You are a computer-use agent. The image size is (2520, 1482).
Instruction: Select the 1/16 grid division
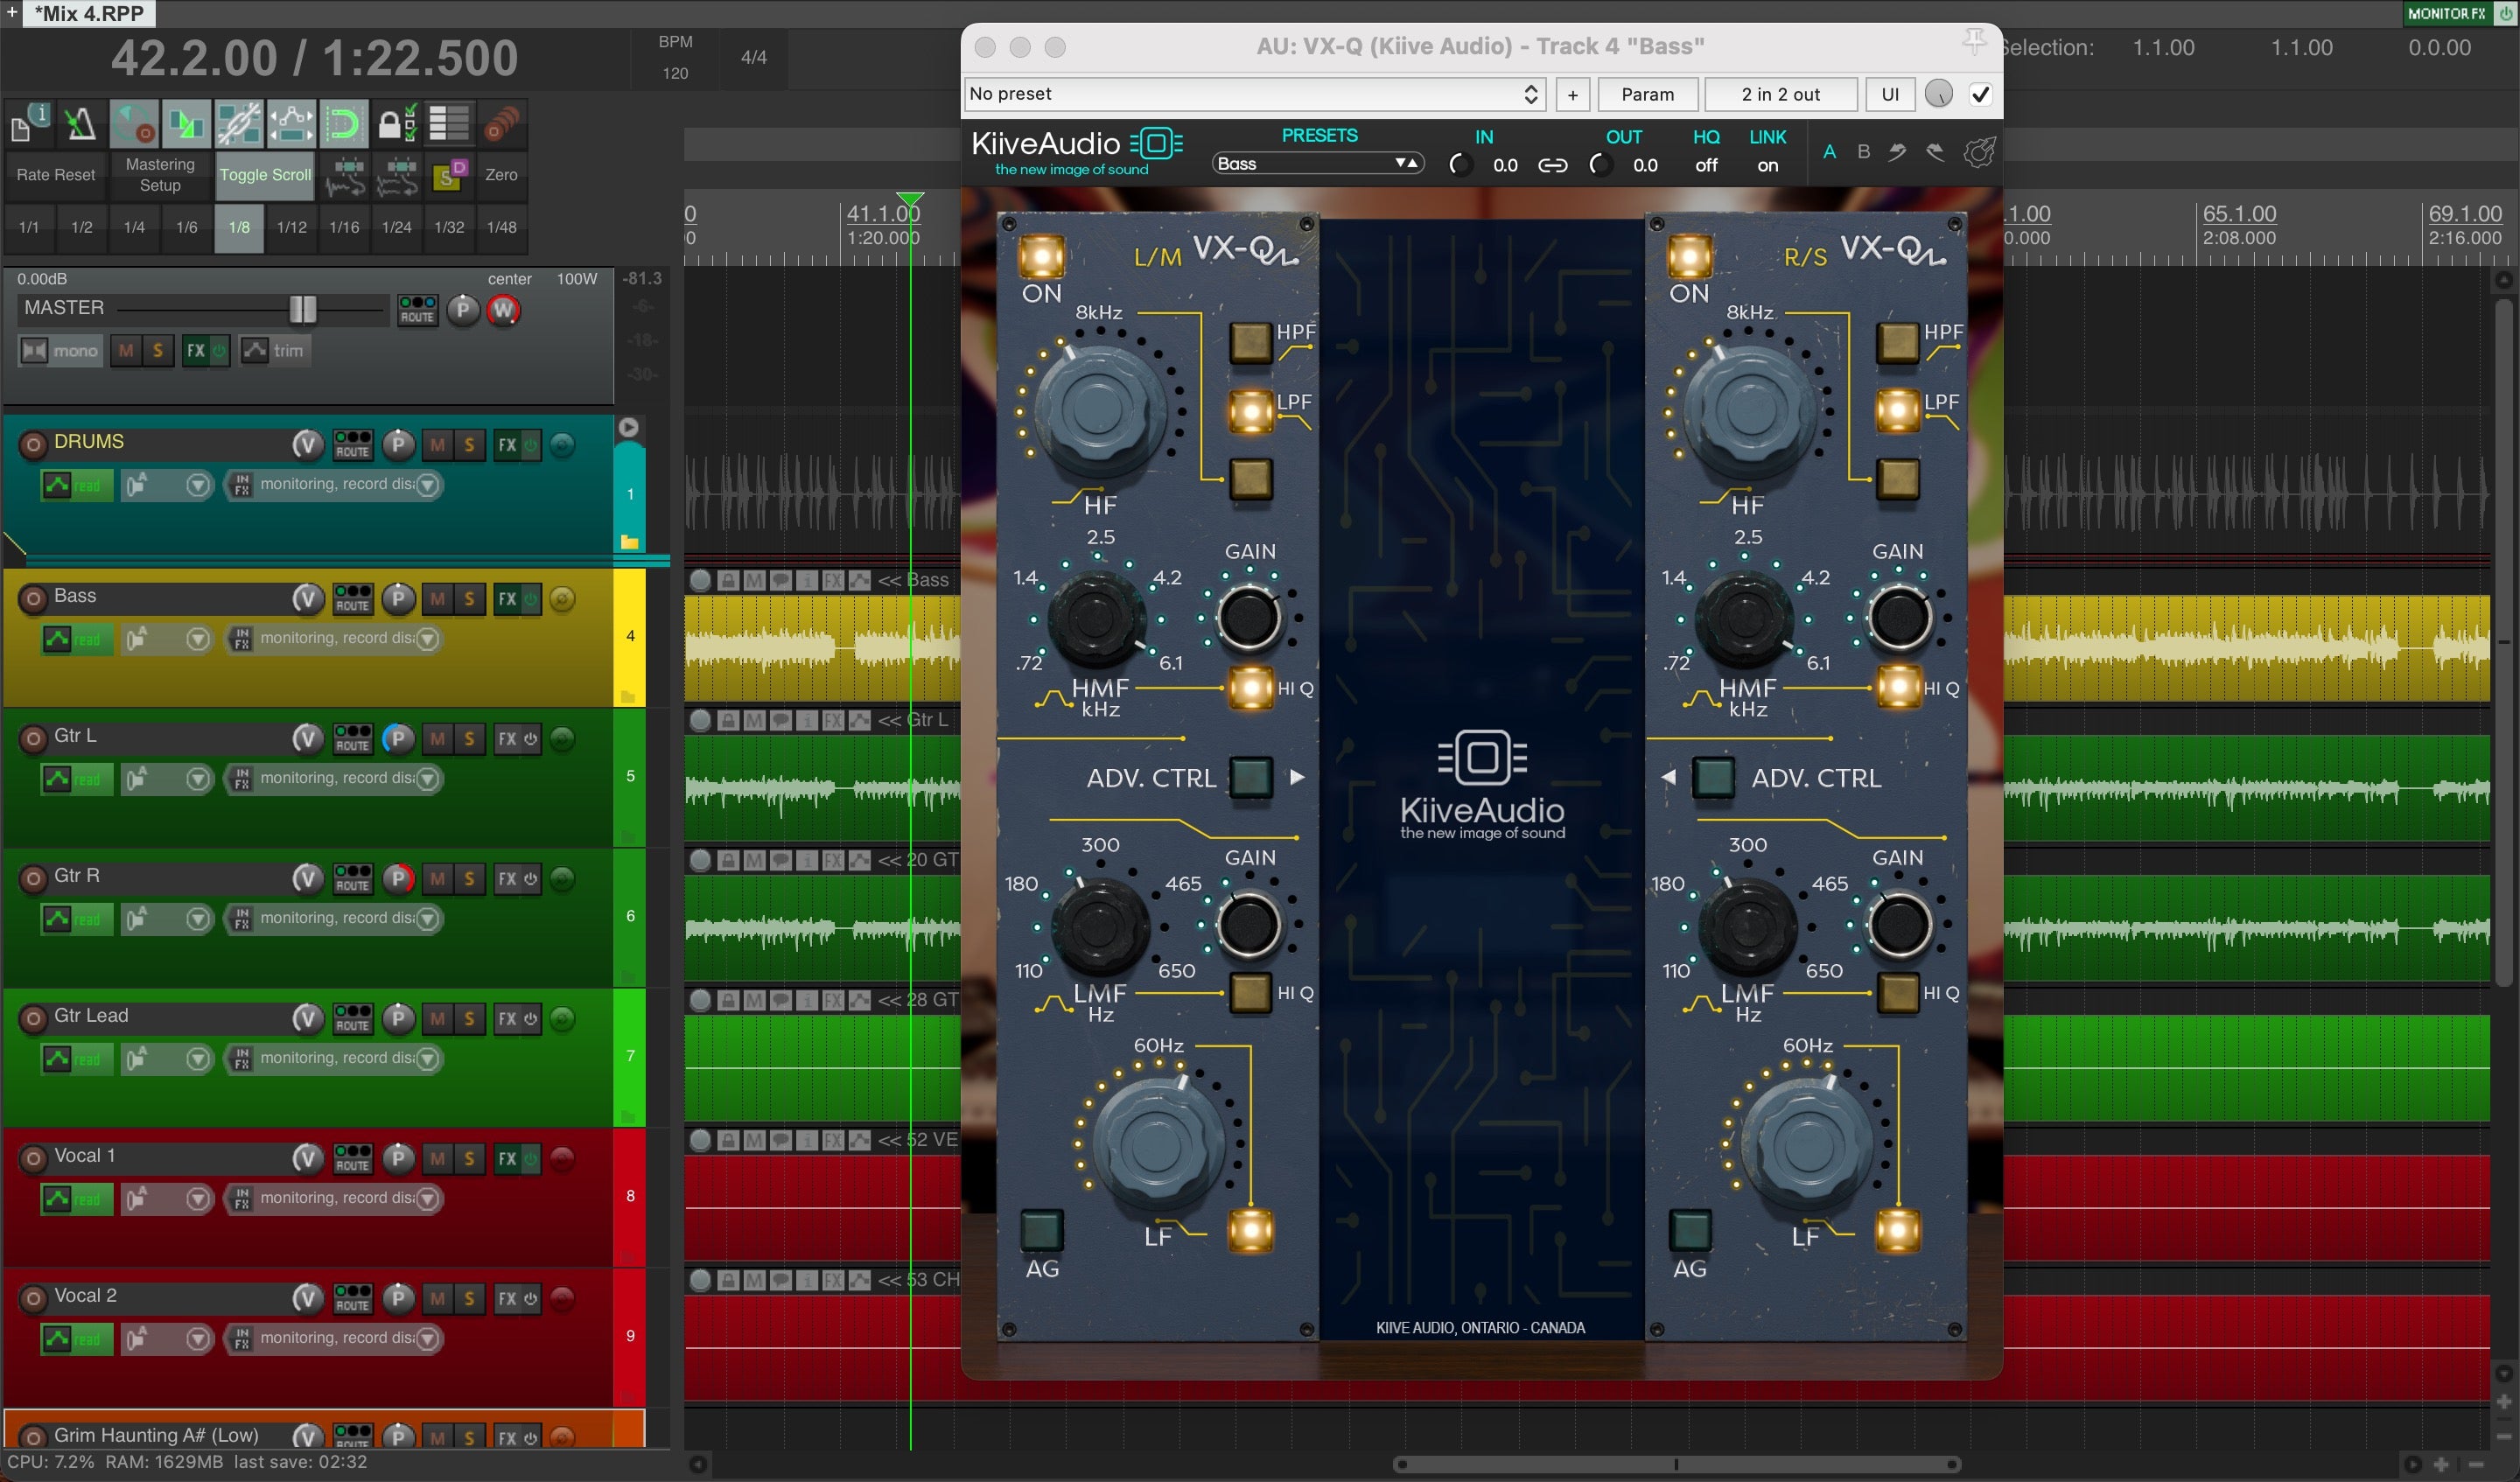click(344, 227)
